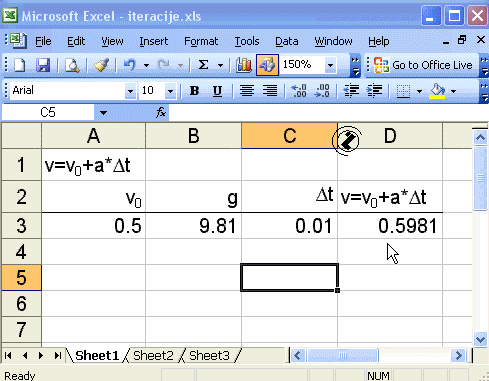
Task: Open Print Preview from the toolbar
Action: tap(72, 65)
